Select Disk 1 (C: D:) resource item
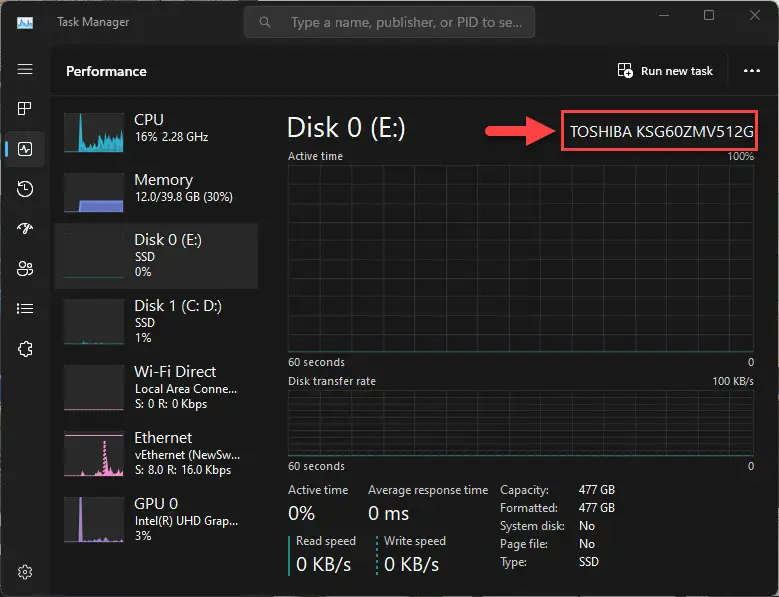 coord(156,321)
